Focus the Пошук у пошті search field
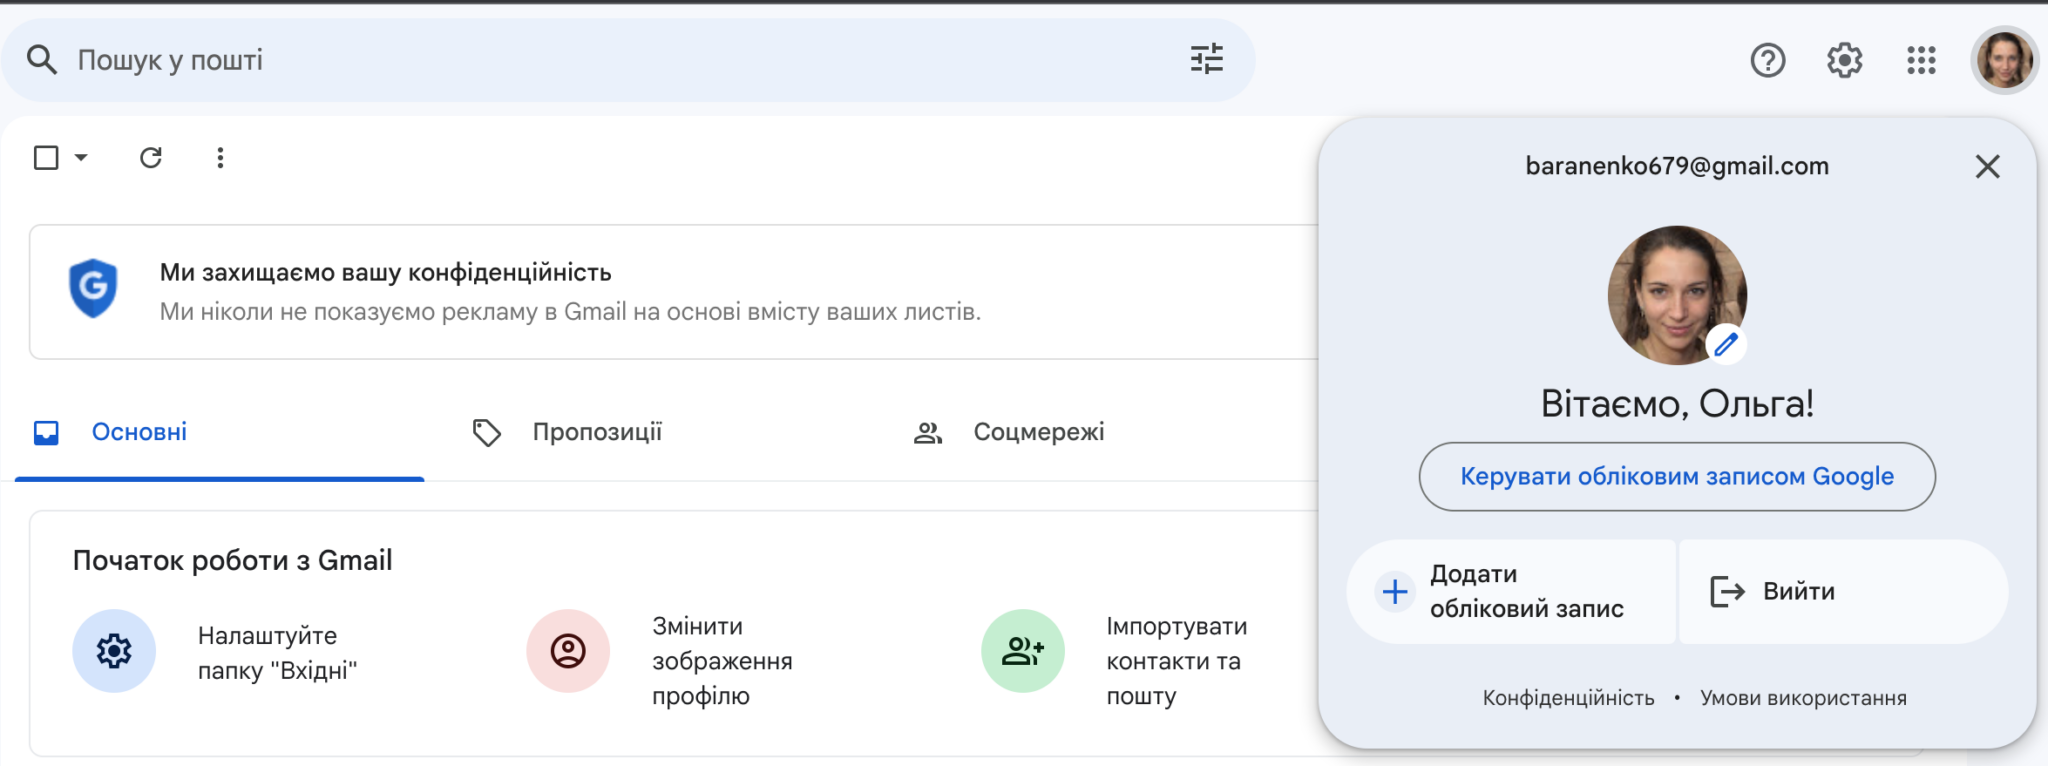Image resolution: width=2048 pixels, height=766 pixels. pos(627,60)
